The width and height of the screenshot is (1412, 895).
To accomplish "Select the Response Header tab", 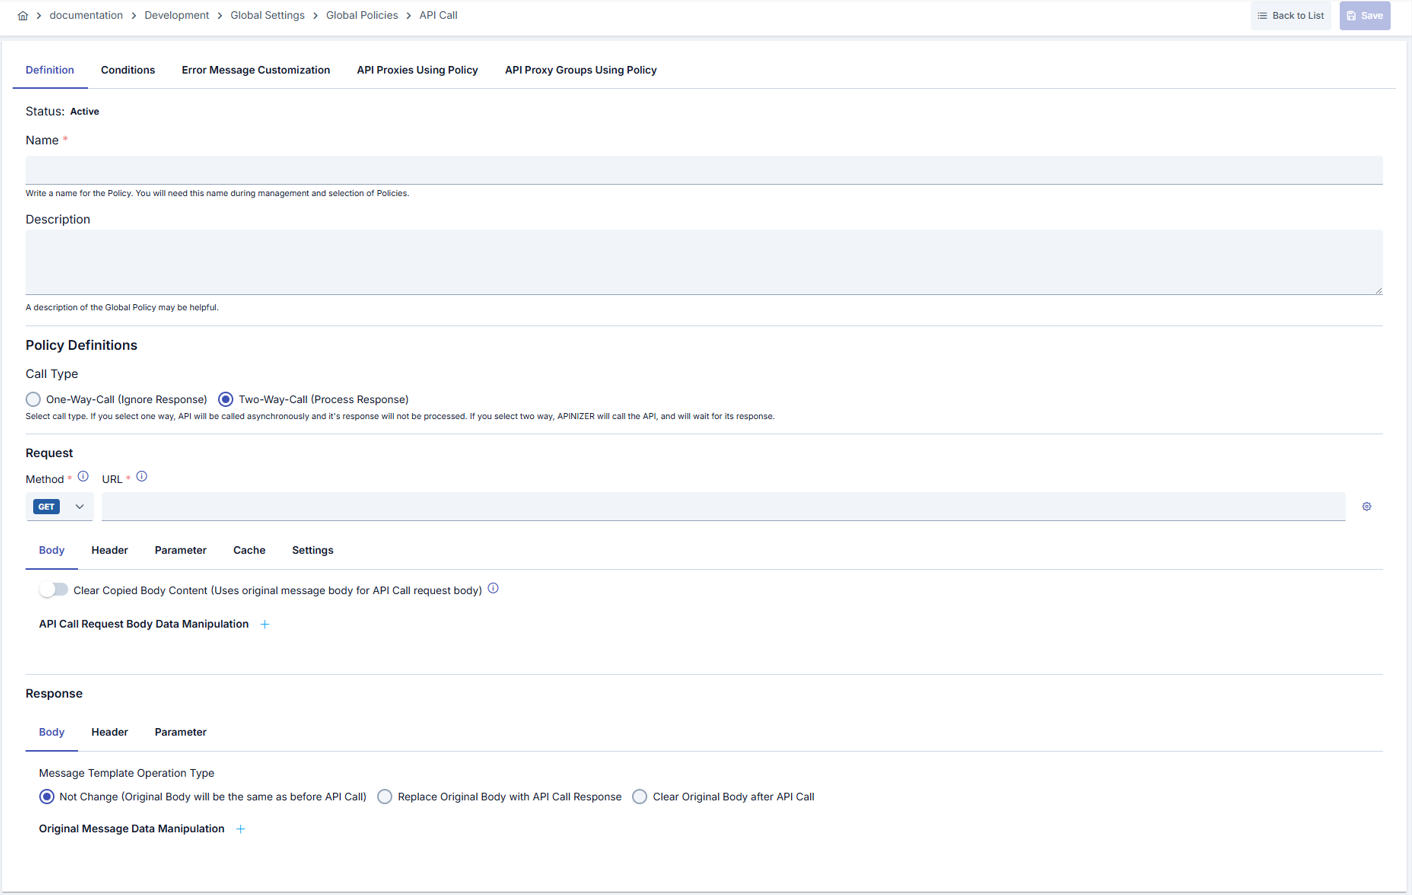I will point(110,732).
